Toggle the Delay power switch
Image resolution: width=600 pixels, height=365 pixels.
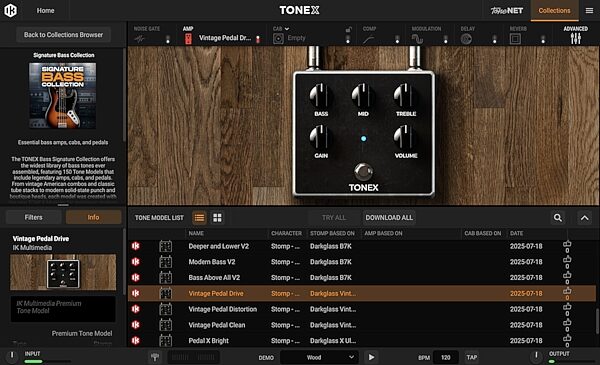pyautogui.click(x=494, y=39)
